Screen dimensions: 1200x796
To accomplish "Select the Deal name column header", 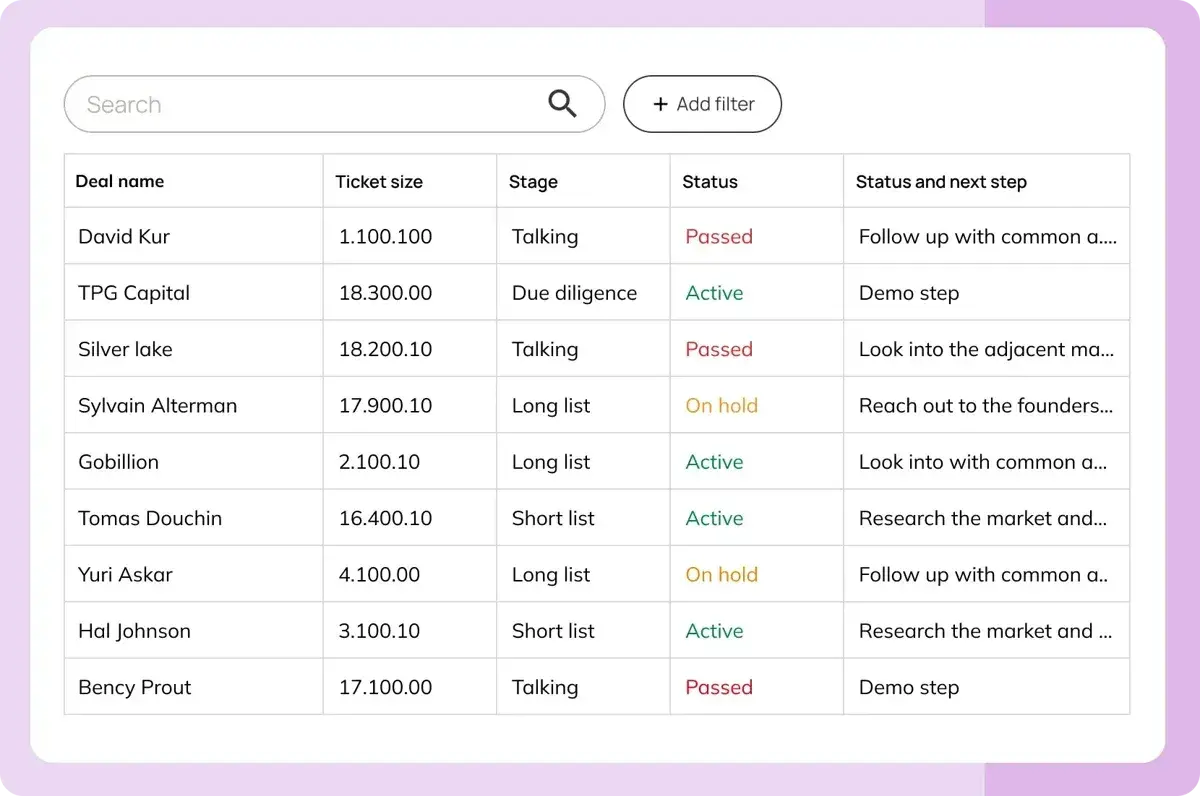I will (120, 181).
